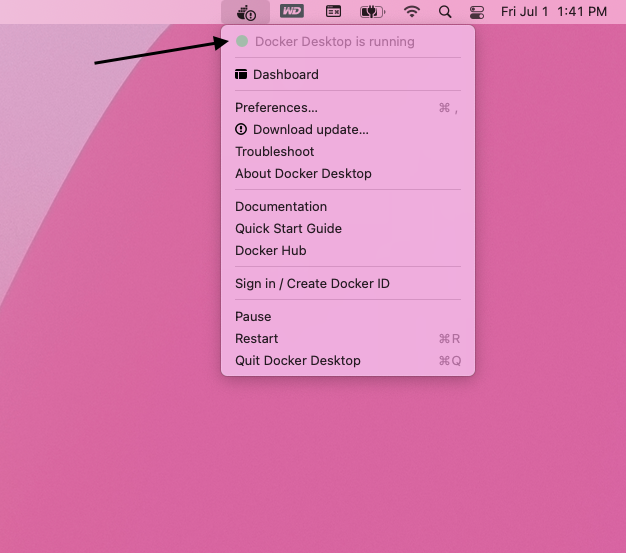This screenshot has height=553, width=626.
Task: Open the Dashboard menu item
Action: click(348, 74)
